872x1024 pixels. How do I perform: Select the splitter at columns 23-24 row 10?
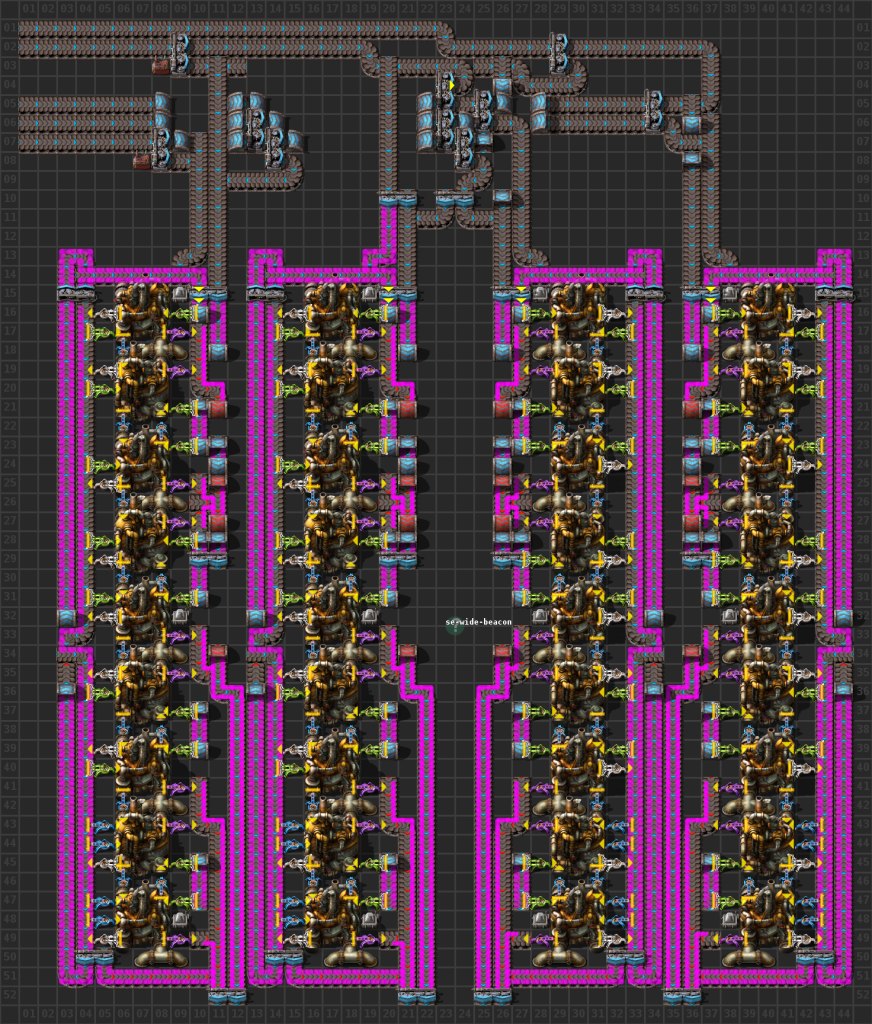tap(455, 199)
